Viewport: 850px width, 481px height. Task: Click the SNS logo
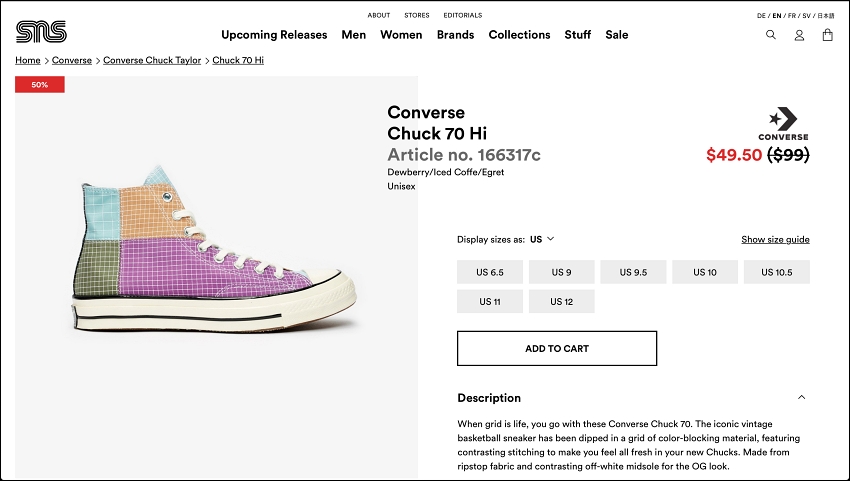pos(41,31)
